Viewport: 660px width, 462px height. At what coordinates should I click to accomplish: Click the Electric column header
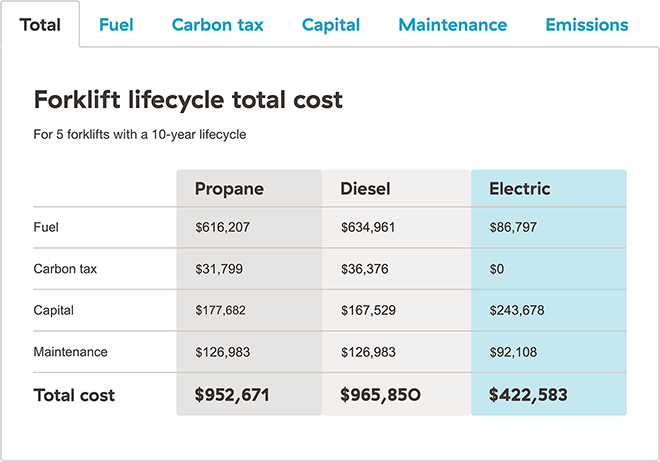[519, 189]
